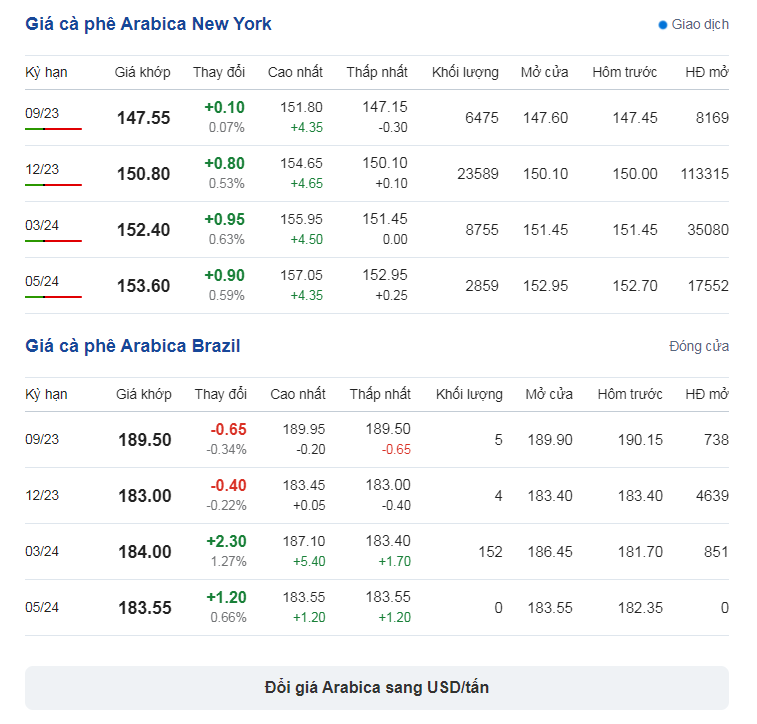Click the price range bar under New York 09/23
This screenshot has height=724, width=757.
[x=54, y=129]
